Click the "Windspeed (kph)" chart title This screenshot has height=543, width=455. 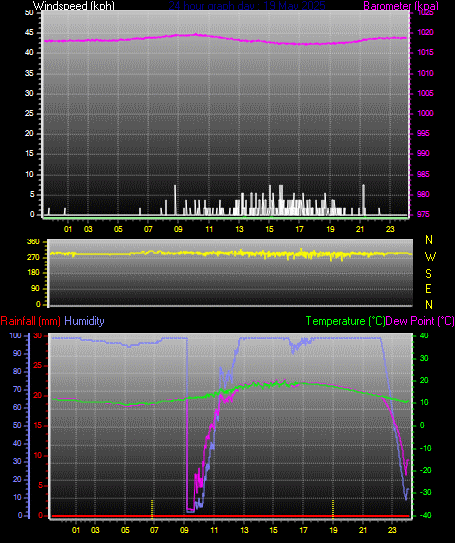(73, 6)
